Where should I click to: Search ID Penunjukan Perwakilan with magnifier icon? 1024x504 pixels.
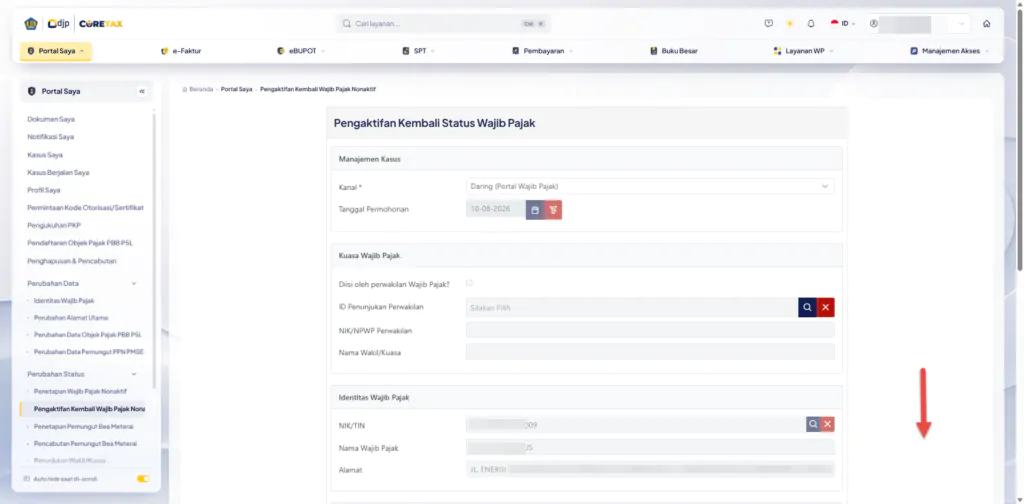pos(807,307)
